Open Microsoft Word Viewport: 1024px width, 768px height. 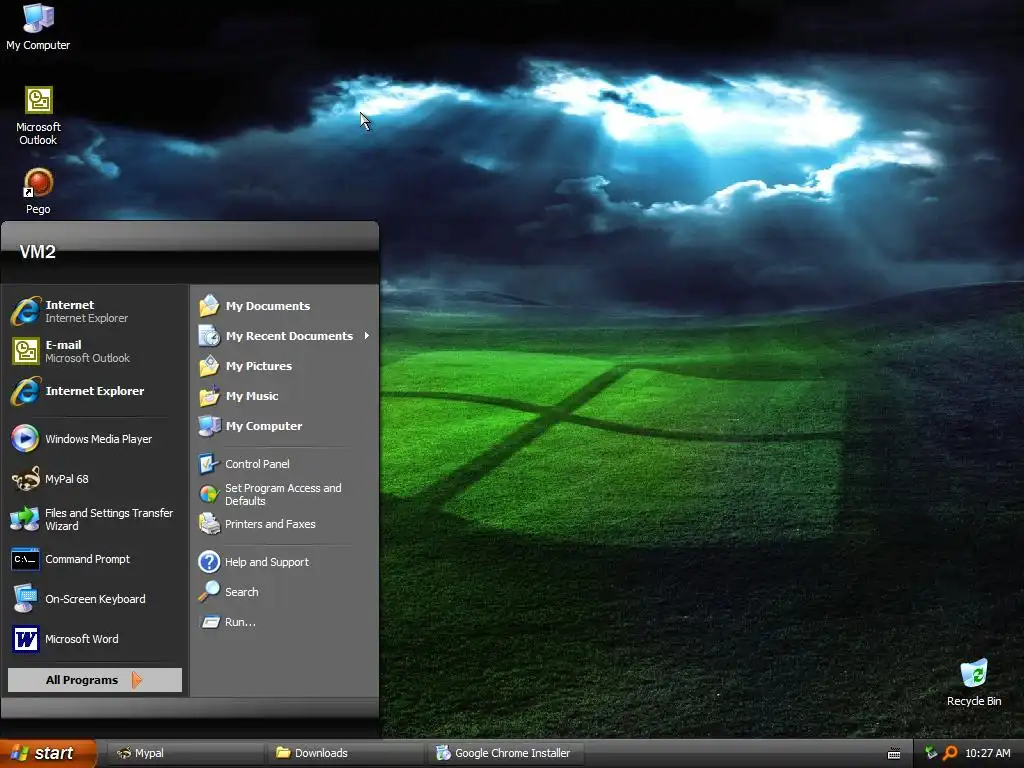click(95, 639)
